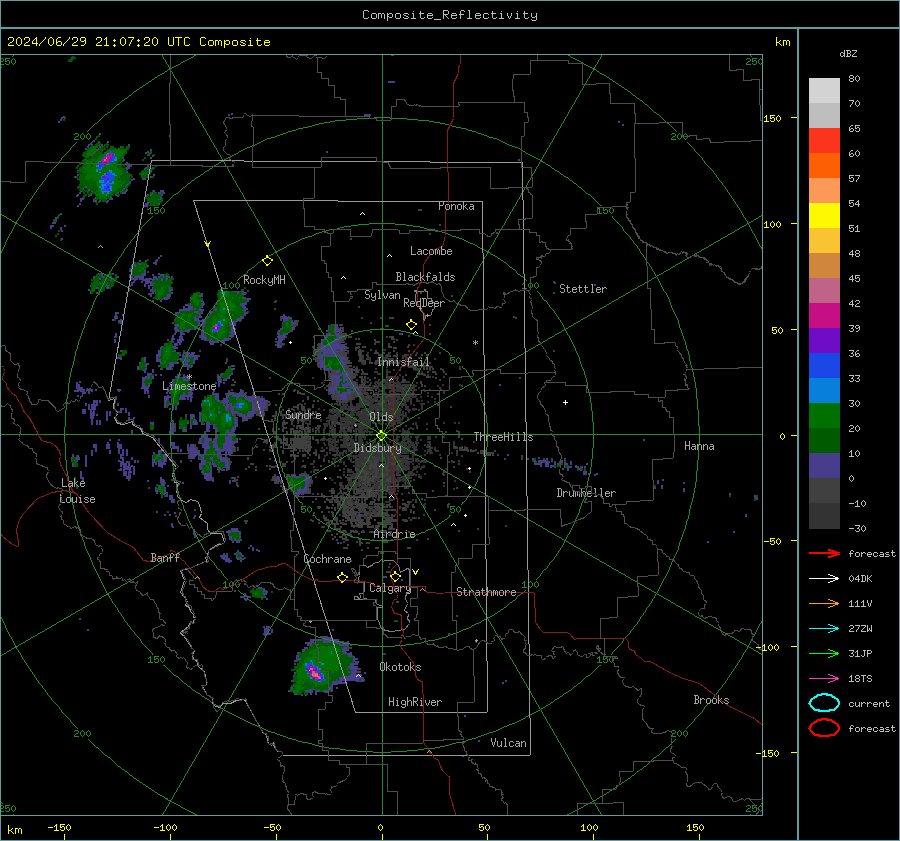Click the Drumheller label
The height and width of the screenshot is (841, 900).
pyautogui.click(x=586, y=493)
